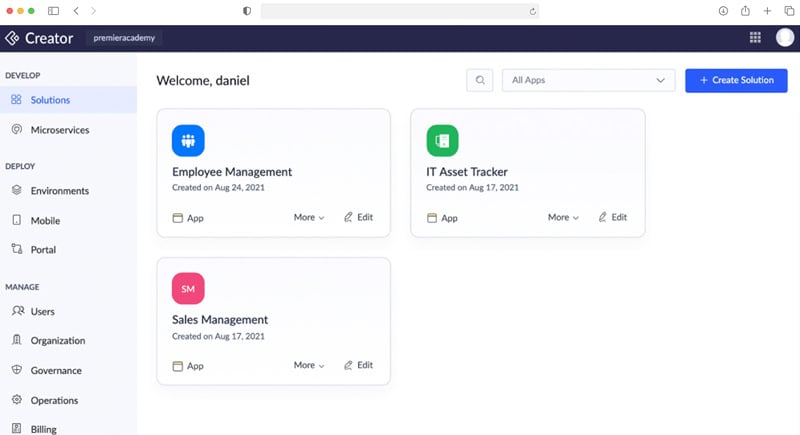Click browser share icon
This screenshot has height=435, width=800.
click(x=745, y=10)
